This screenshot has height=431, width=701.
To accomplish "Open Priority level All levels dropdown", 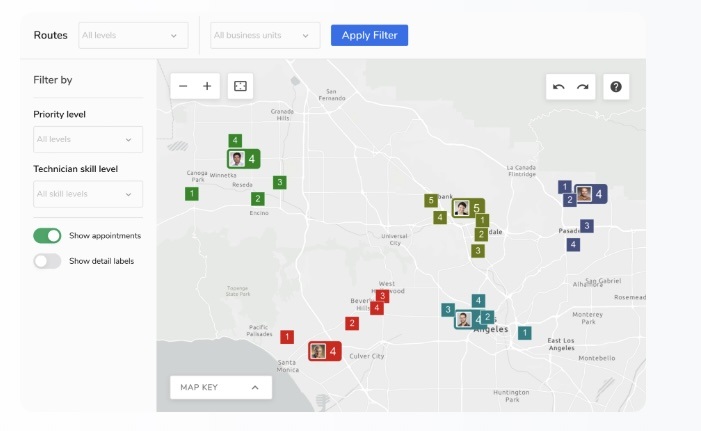I will (x=88, y=139).
